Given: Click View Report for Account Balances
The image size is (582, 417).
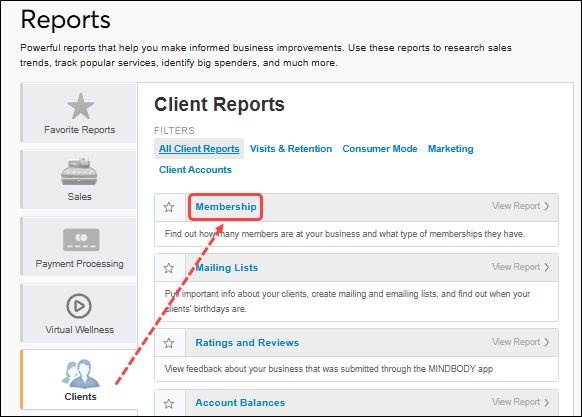Looking at the screenshot, I should coord(516,402).
